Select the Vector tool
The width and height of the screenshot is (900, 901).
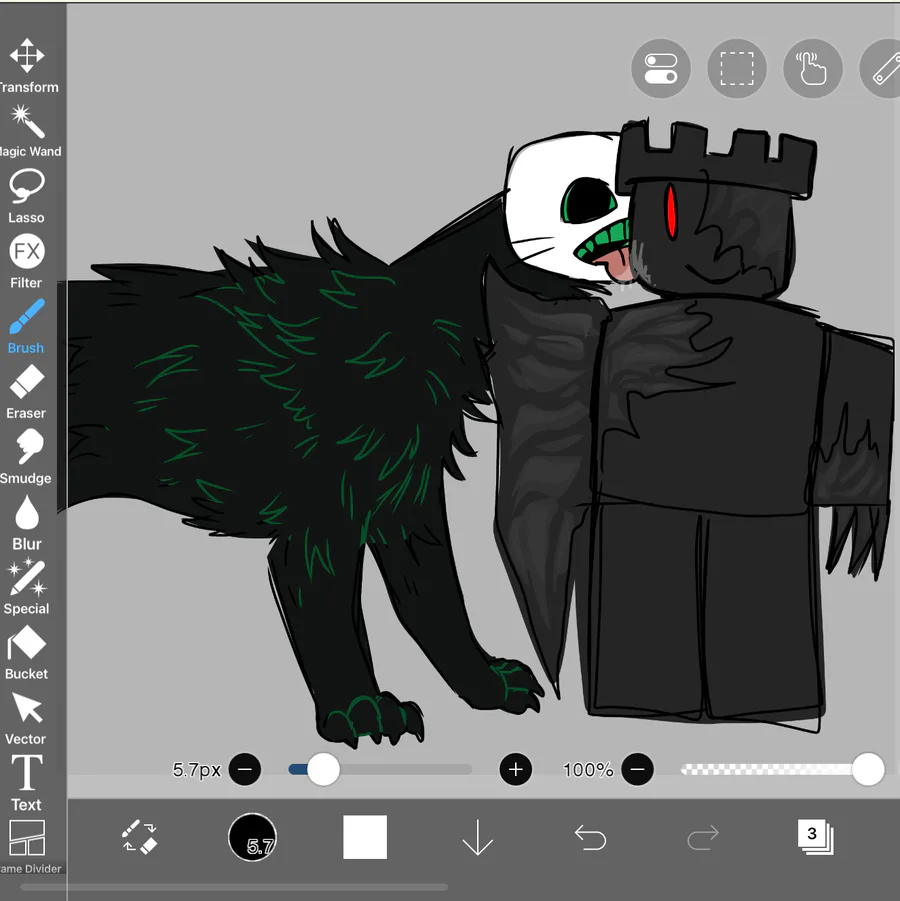(x=26, y=718)
